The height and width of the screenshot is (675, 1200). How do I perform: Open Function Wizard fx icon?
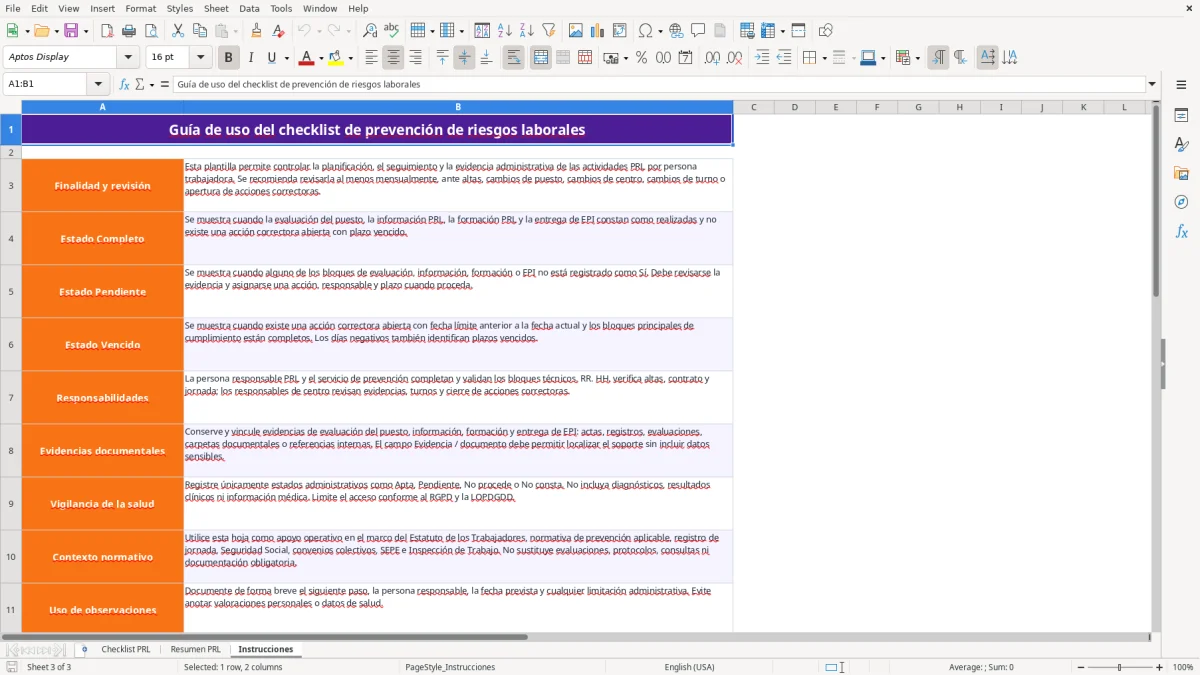125,85
